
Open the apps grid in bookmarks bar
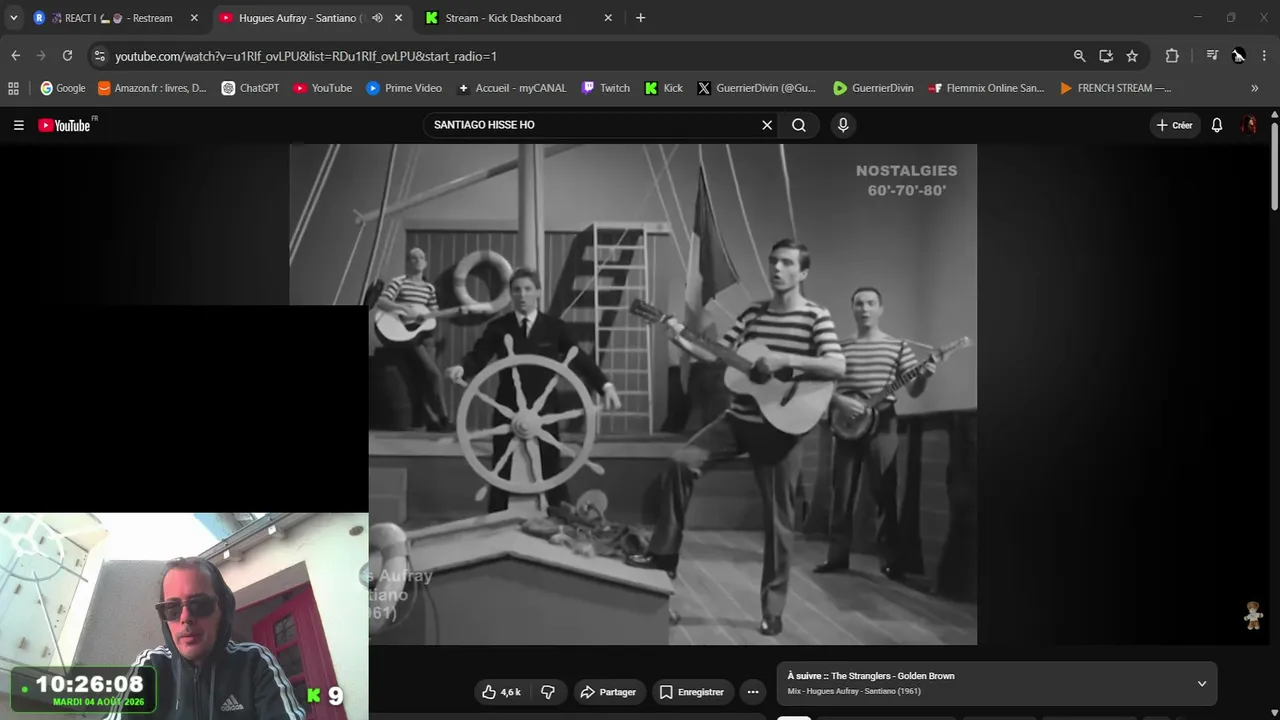click(13, 88)
